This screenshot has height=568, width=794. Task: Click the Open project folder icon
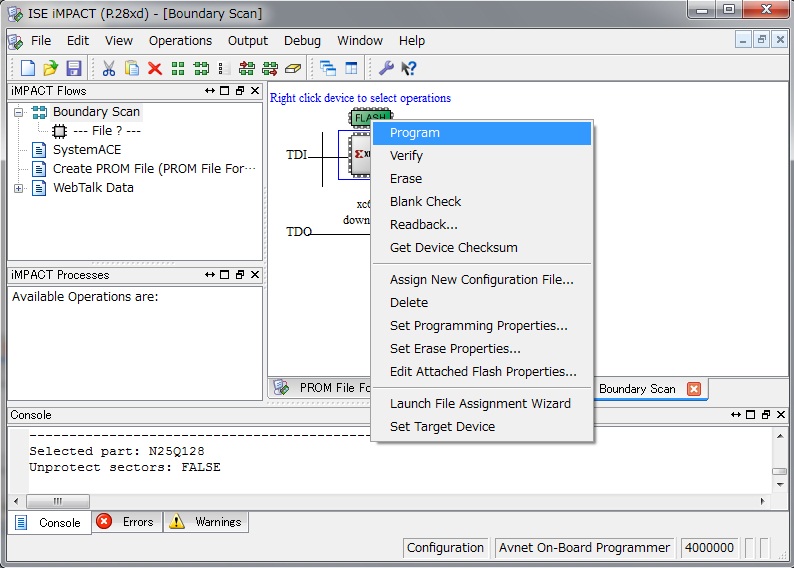pyautogui.click(x=51, y=68)
